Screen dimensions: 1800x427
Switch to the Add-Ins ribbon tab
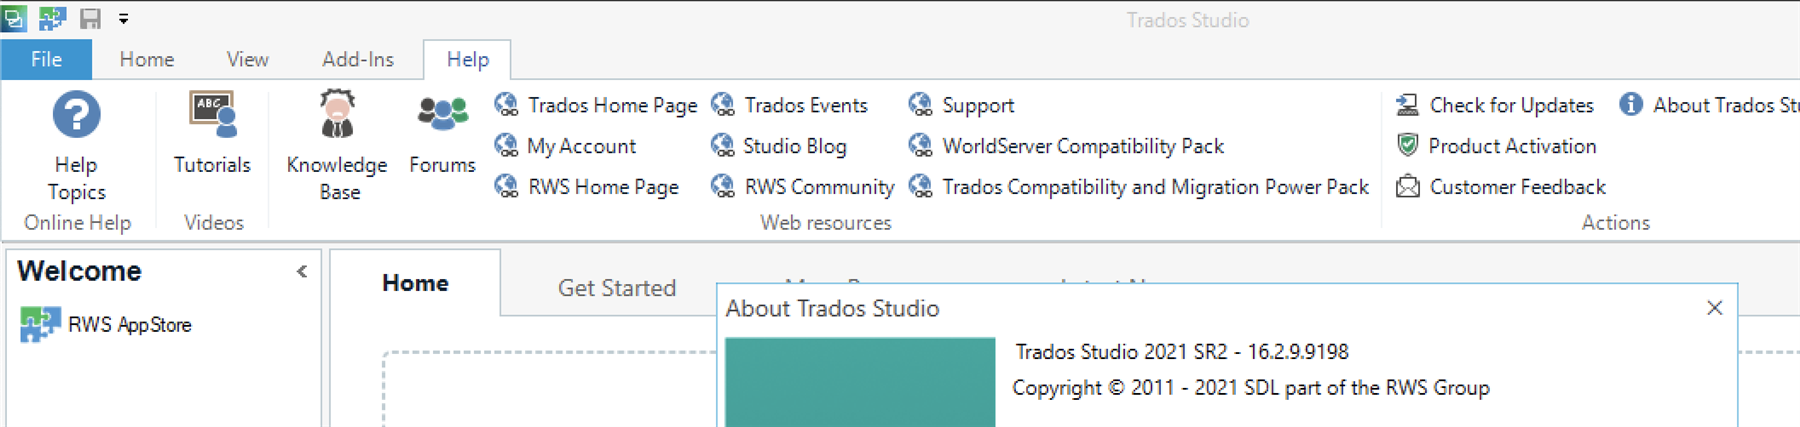click(357, 60)
